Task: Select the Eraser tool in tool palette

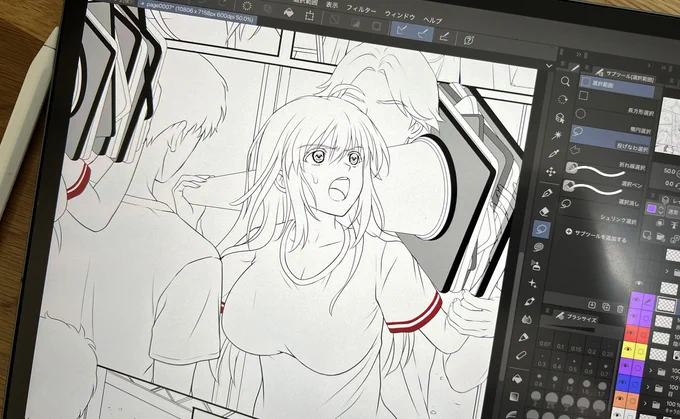Action: [x=544, y=211]
